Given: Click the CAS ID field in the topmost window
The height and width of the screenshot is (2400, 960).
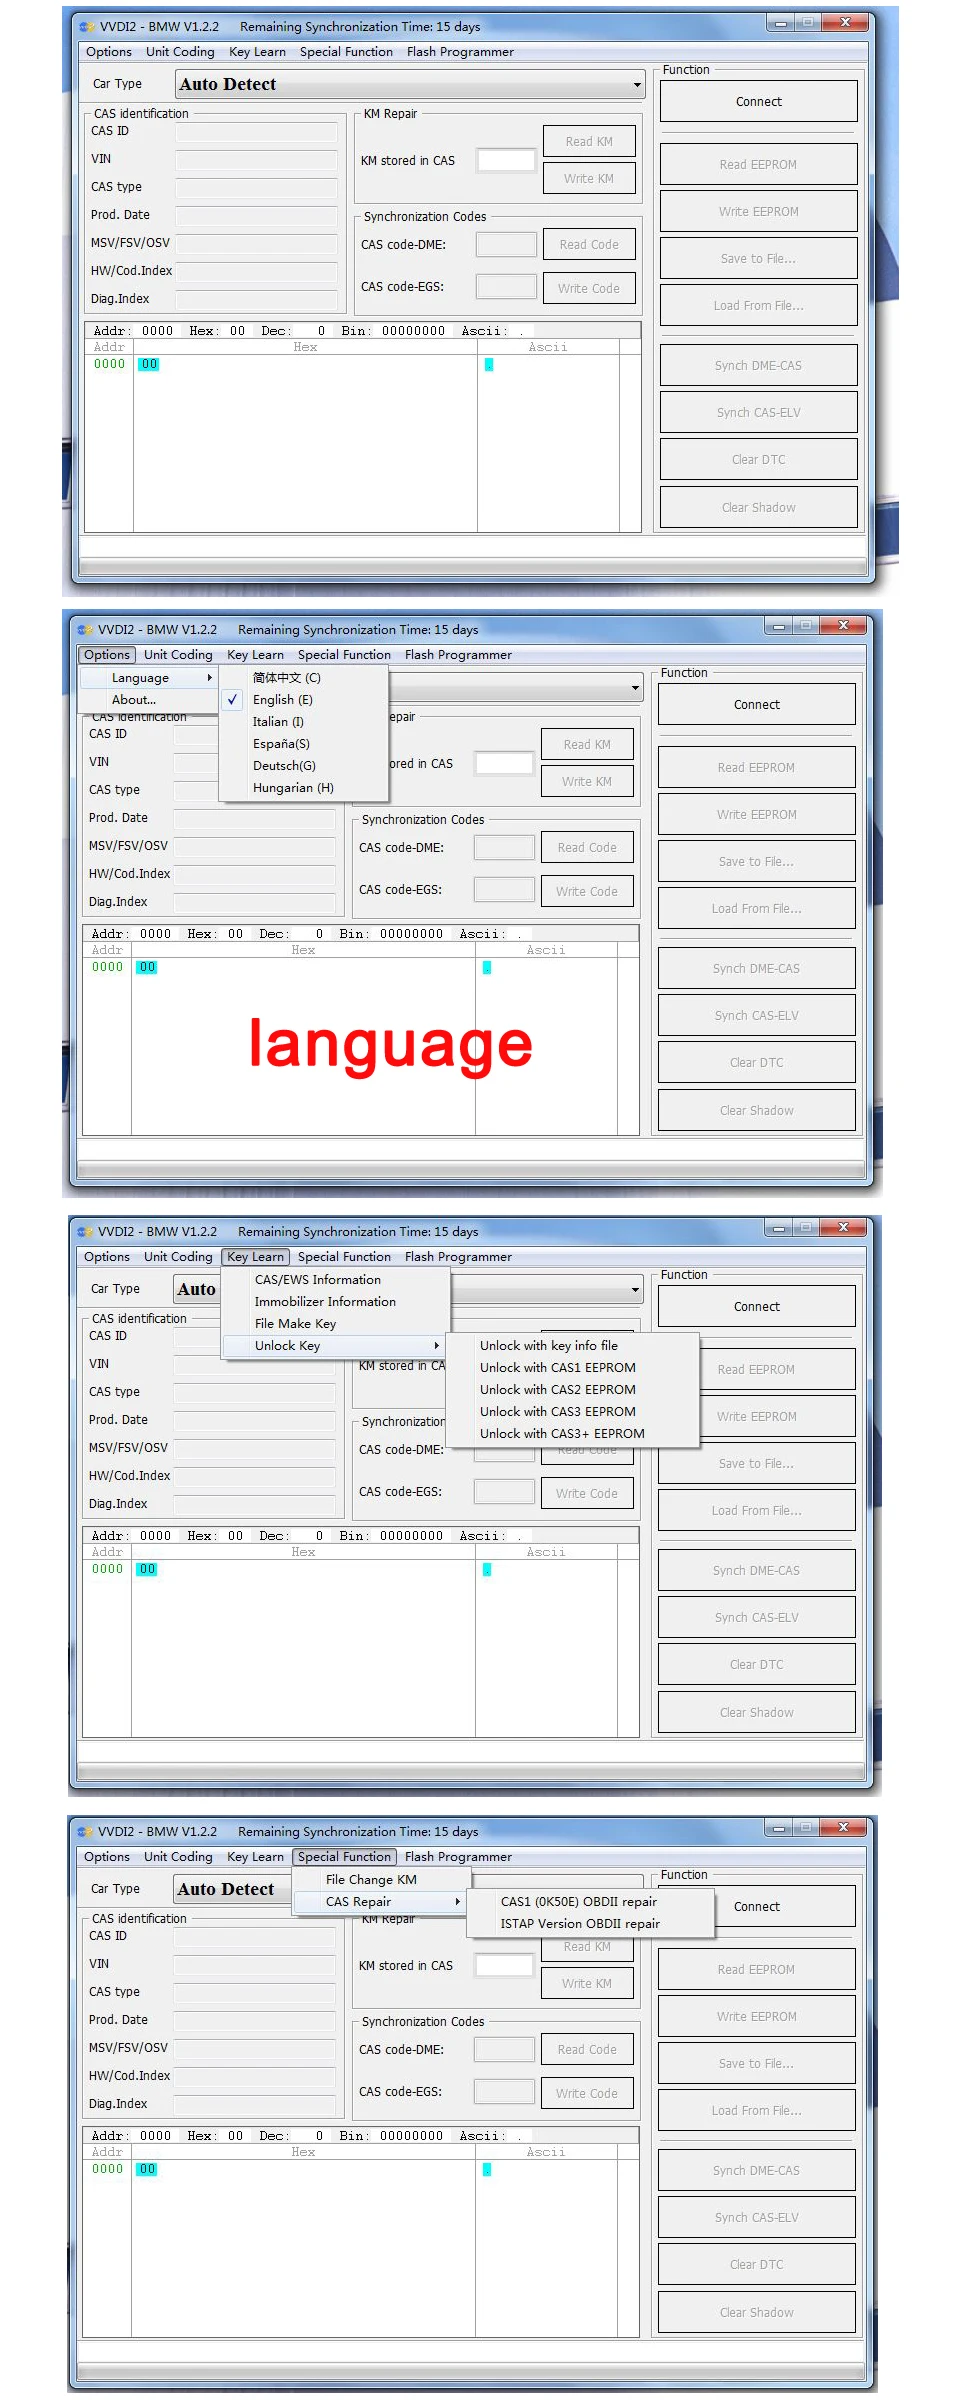Looking at the screenshot, I should point(257,131).
